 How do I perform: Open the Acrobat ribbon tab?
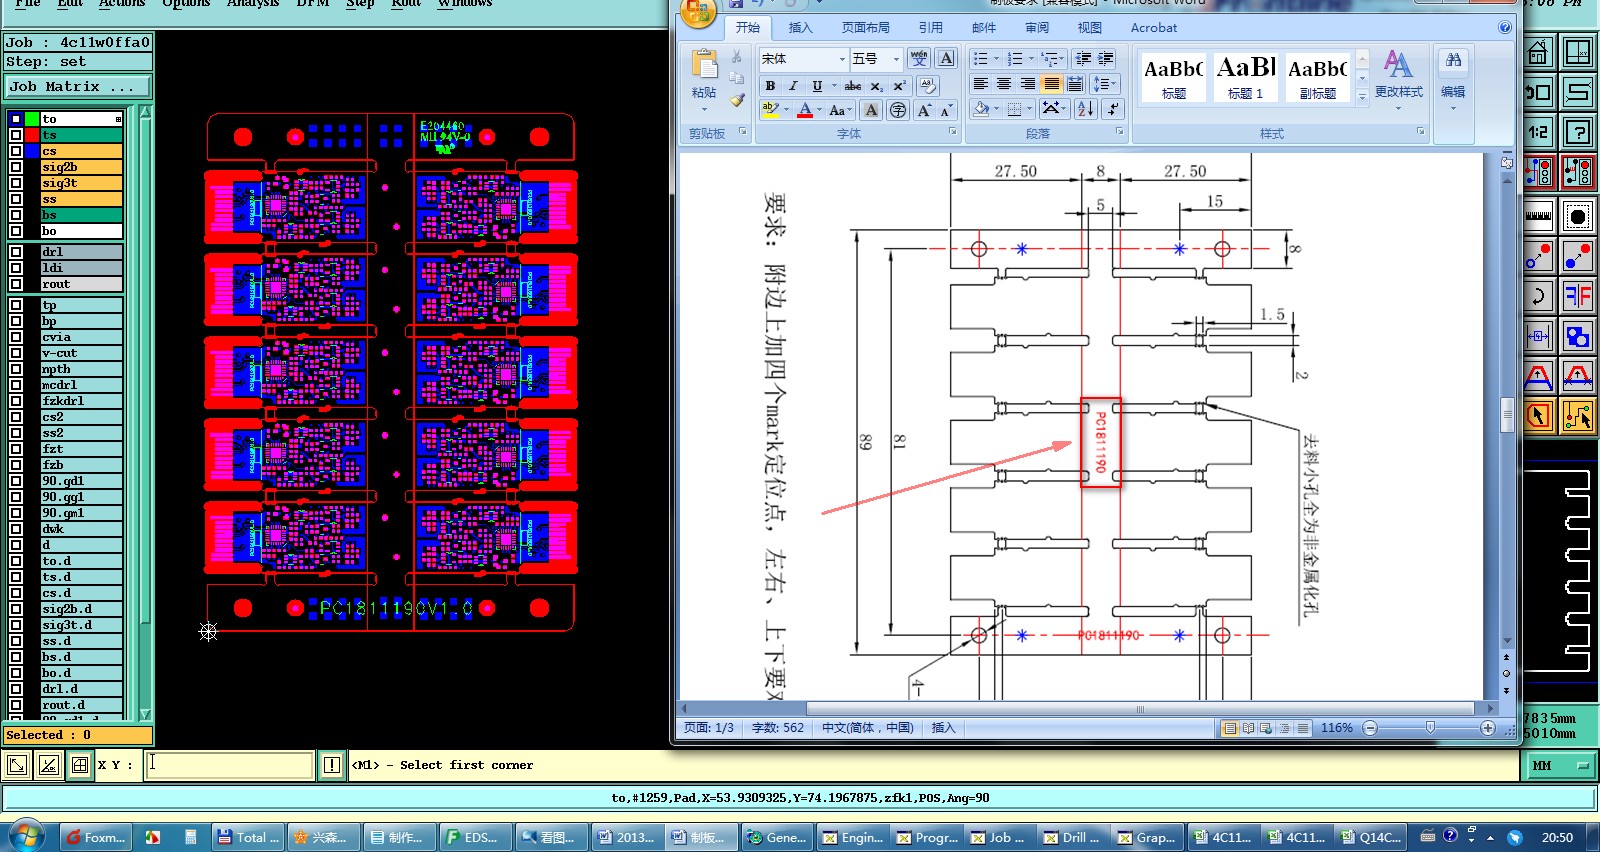1153,28
